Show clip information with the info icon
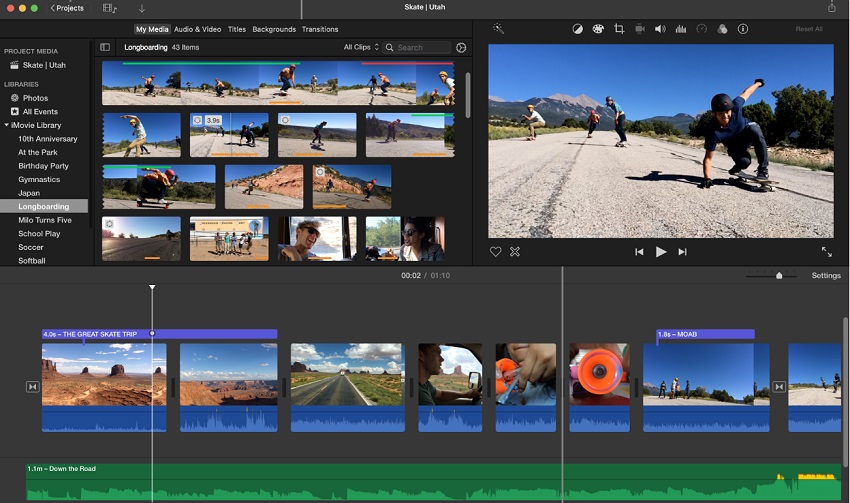The width and height of the screenshot is (850, 503). (743, 29)
